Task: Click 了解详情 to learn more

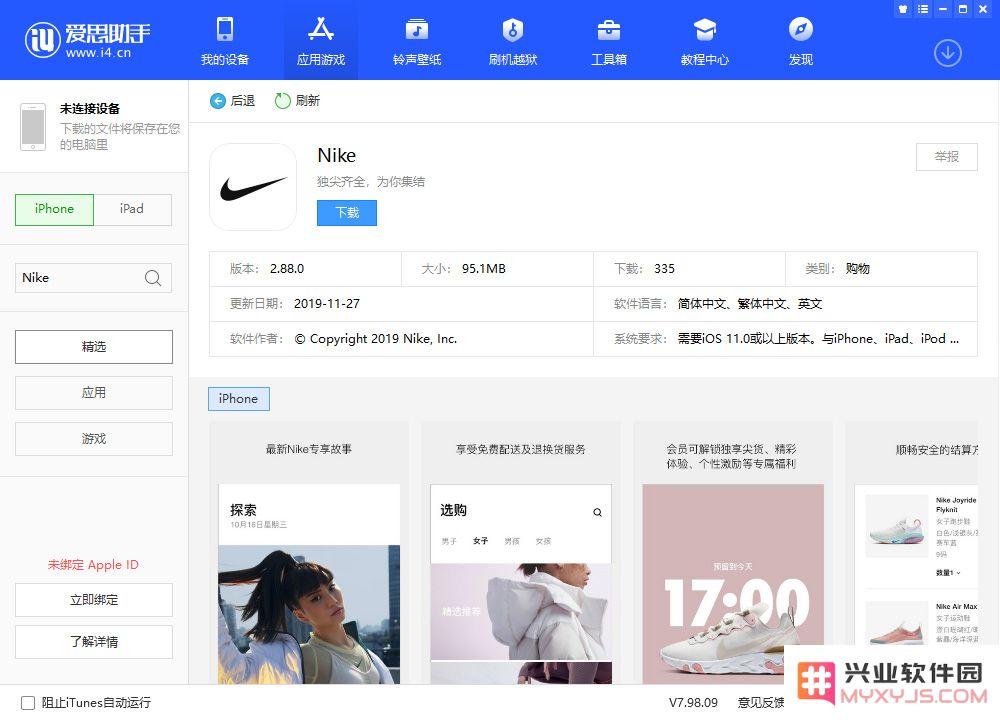Action: tap(94, 642)
